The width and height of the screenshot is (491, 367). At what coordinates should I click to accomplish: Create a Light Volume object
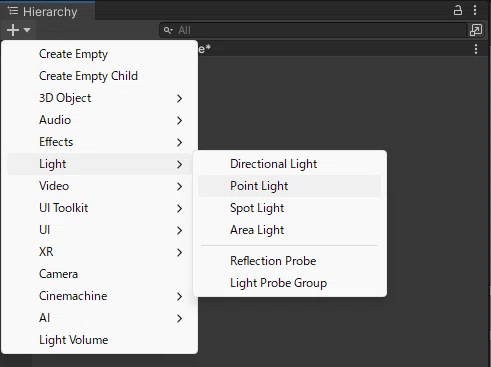99,340
